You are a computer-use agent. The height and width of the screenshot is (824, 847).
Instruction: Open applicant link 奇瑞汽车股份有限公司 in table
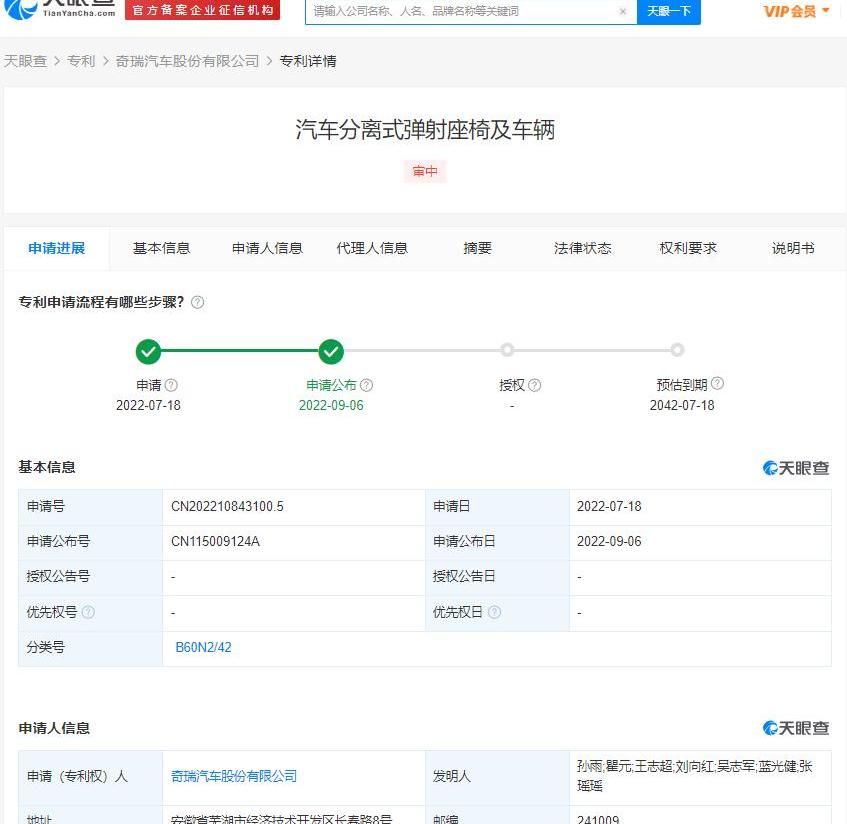click(x=234, y=776)
